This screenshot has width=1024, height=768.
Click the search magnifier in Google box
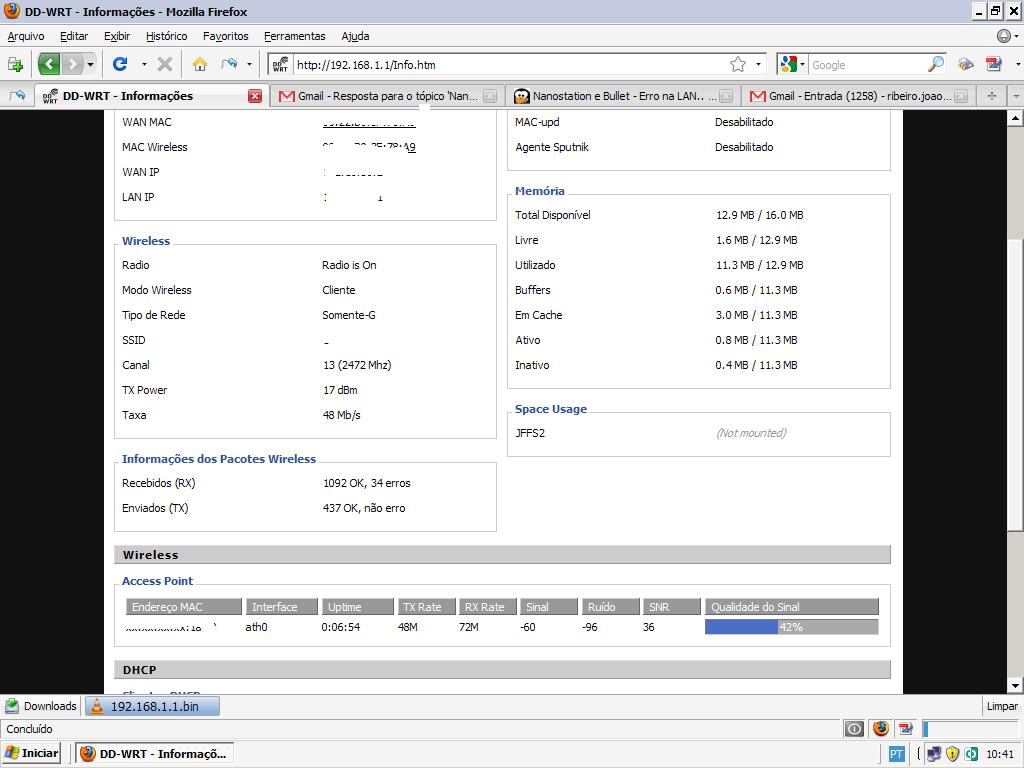[x=936, y=64]
